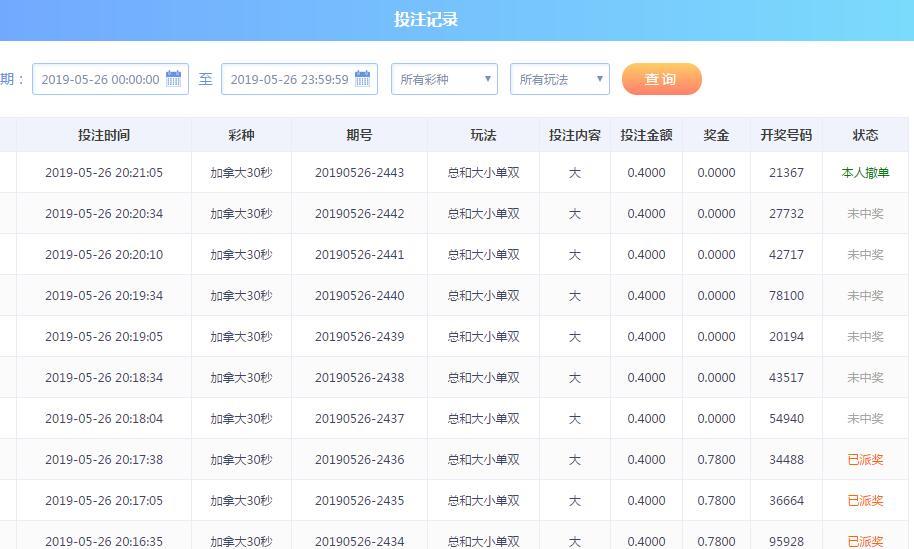Click the 本人撤单 status in row 2443

pyautogui.click(x=865, y=173)
